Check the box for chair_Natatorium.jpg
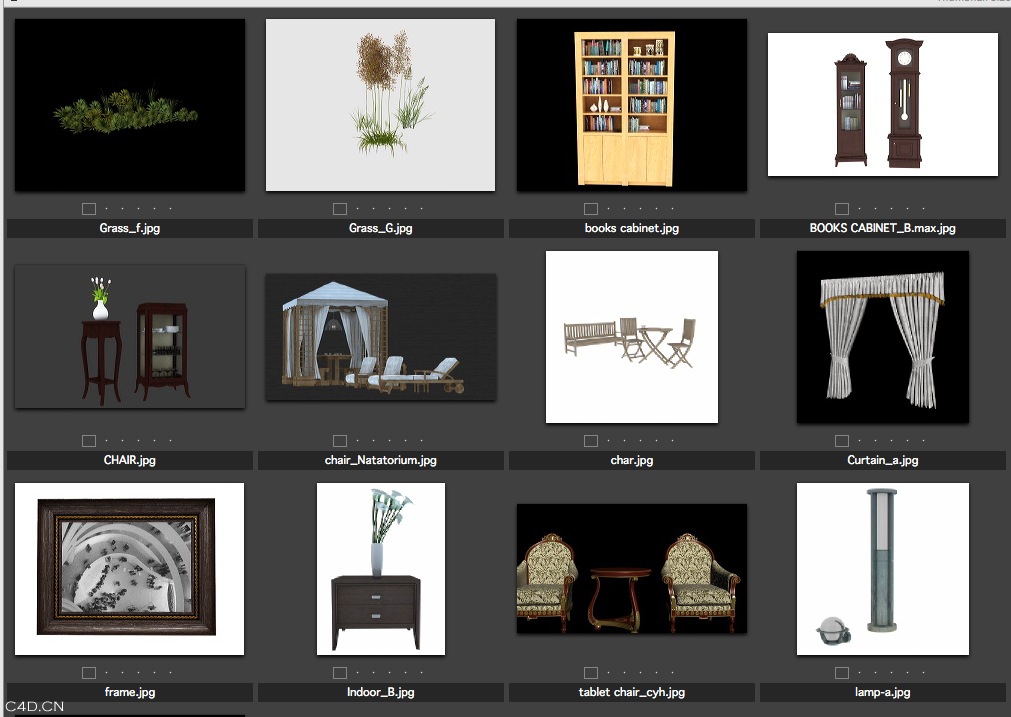 pyautogui.click(x=340, y=441)
